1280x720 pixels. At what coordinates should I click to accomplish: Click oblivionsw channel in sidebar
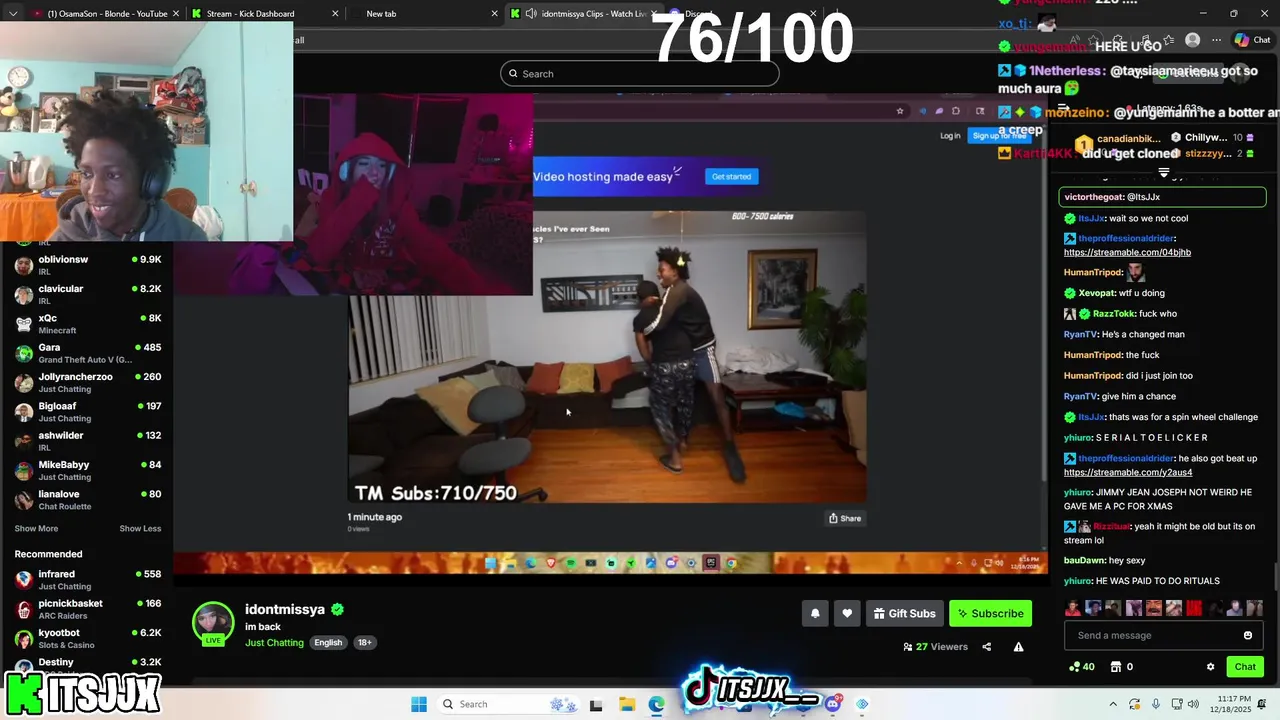[88, 265]
